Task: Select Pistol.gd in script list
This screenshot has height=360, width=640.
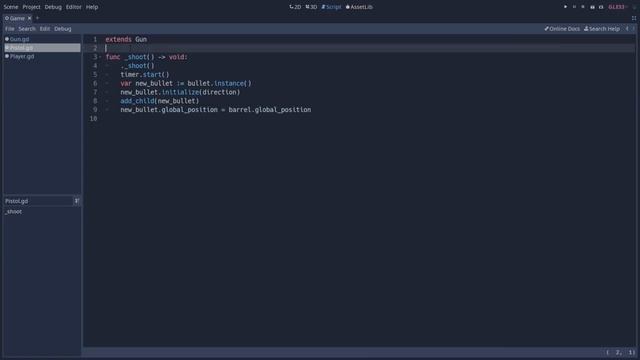Action: 42,48
